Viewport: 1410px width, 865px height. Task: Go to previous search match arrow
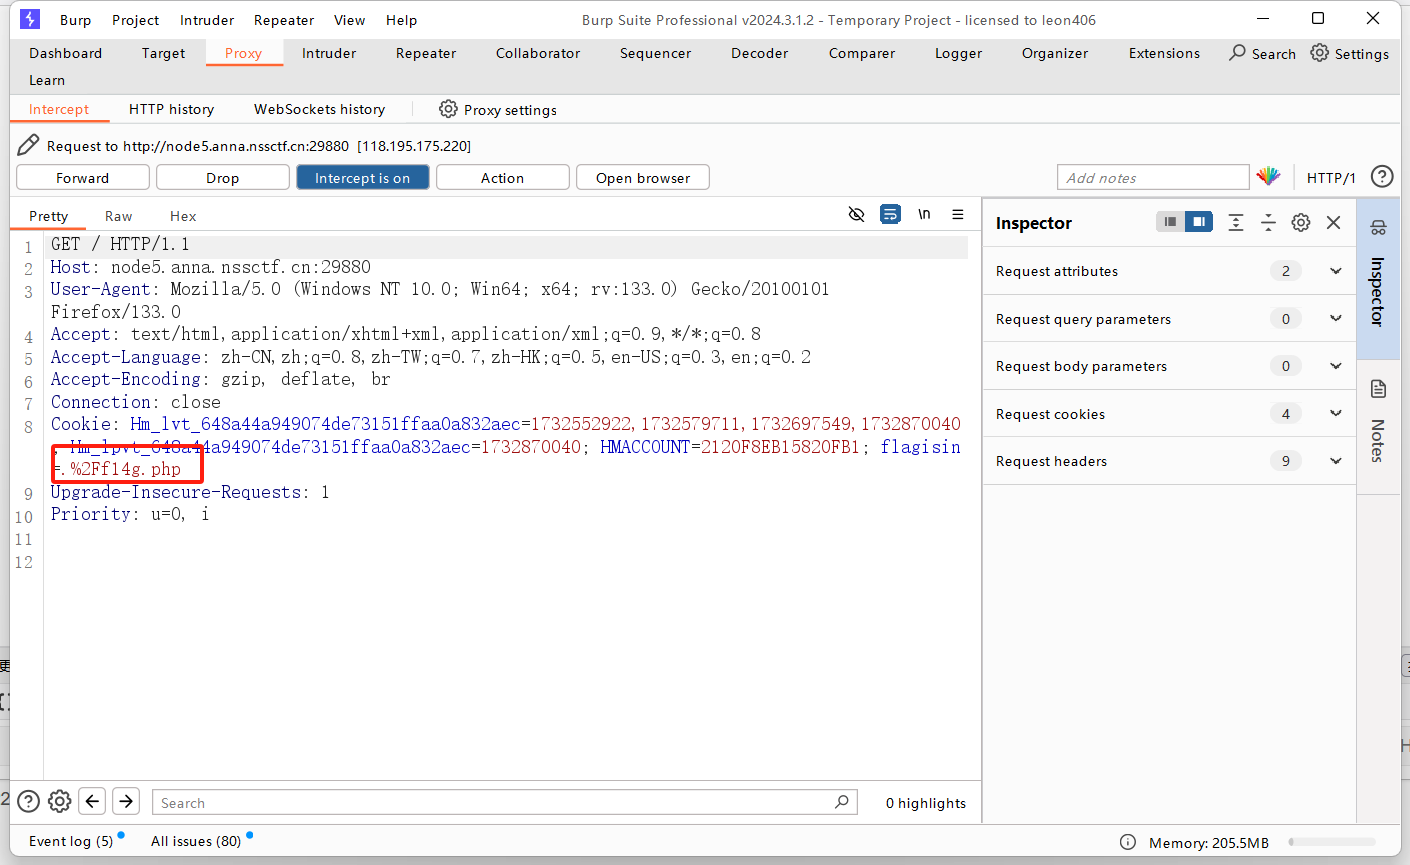pyautogui.click(x=92, y=801)
